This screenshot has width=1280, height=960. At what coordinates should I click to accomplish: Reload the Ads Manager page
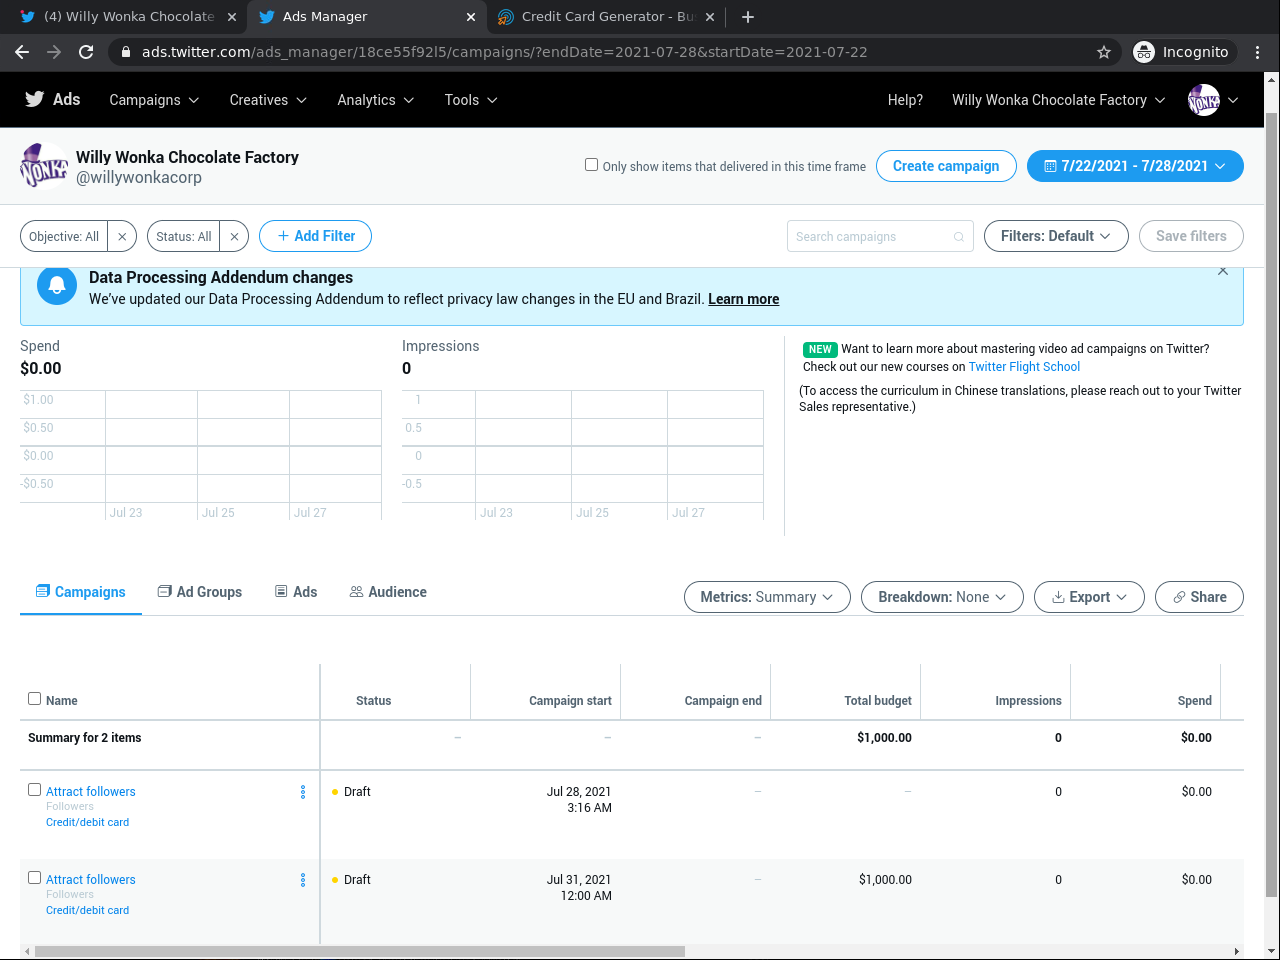(86, 52)
